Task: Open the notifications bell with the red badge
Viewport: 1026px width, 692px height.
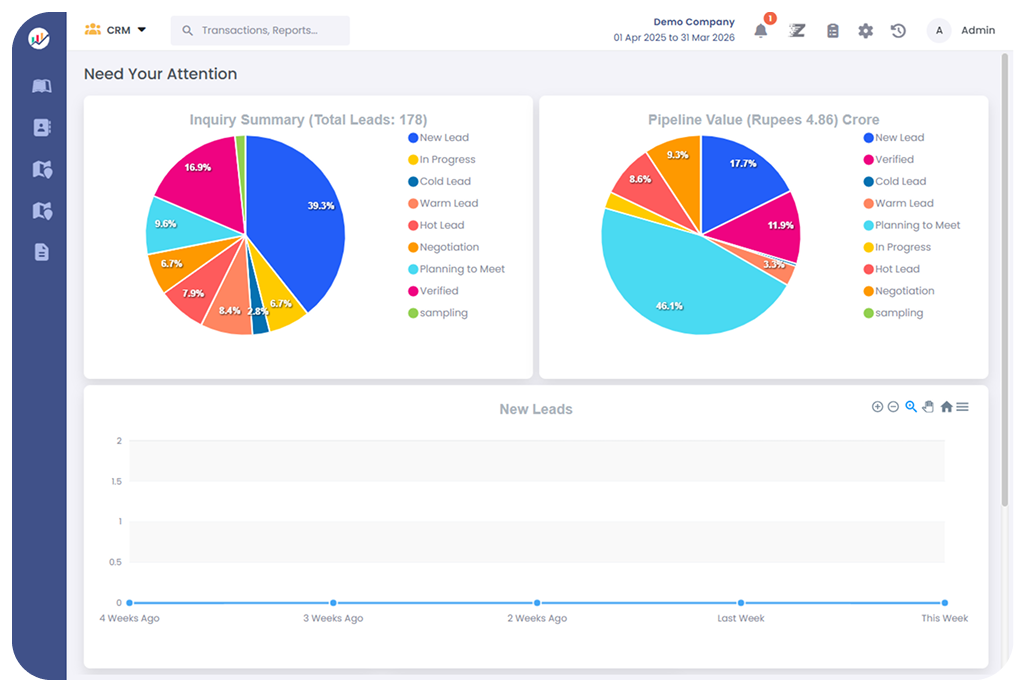Action: tap(761, 30)
